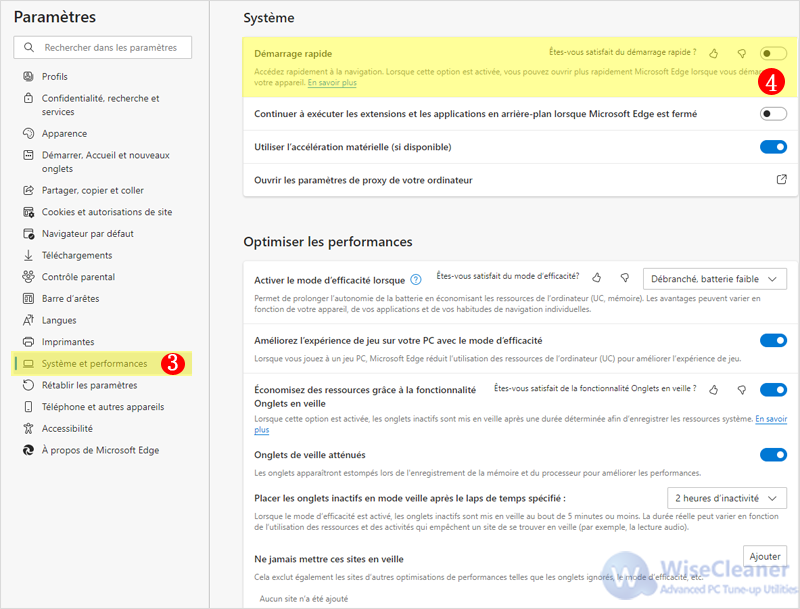Click the Langues icon

[29, 320]
